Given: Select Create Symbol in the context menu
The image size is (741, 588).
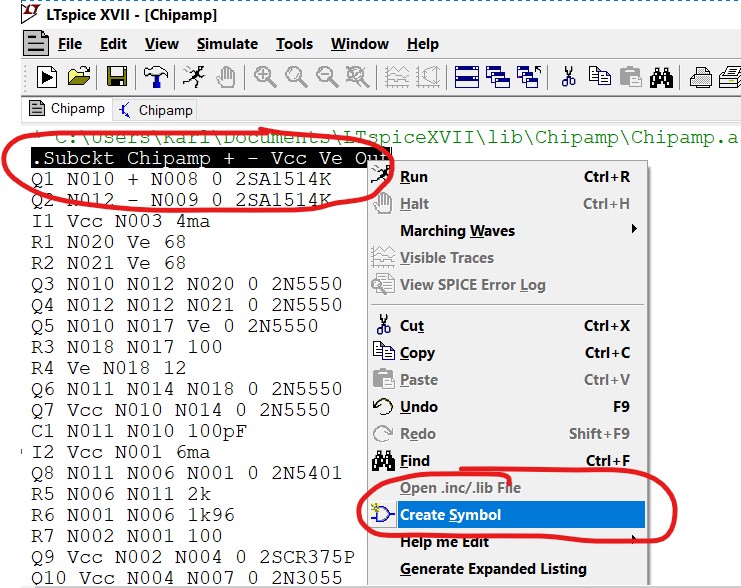Looking at the screenshot, I should [x=507, y=514].
